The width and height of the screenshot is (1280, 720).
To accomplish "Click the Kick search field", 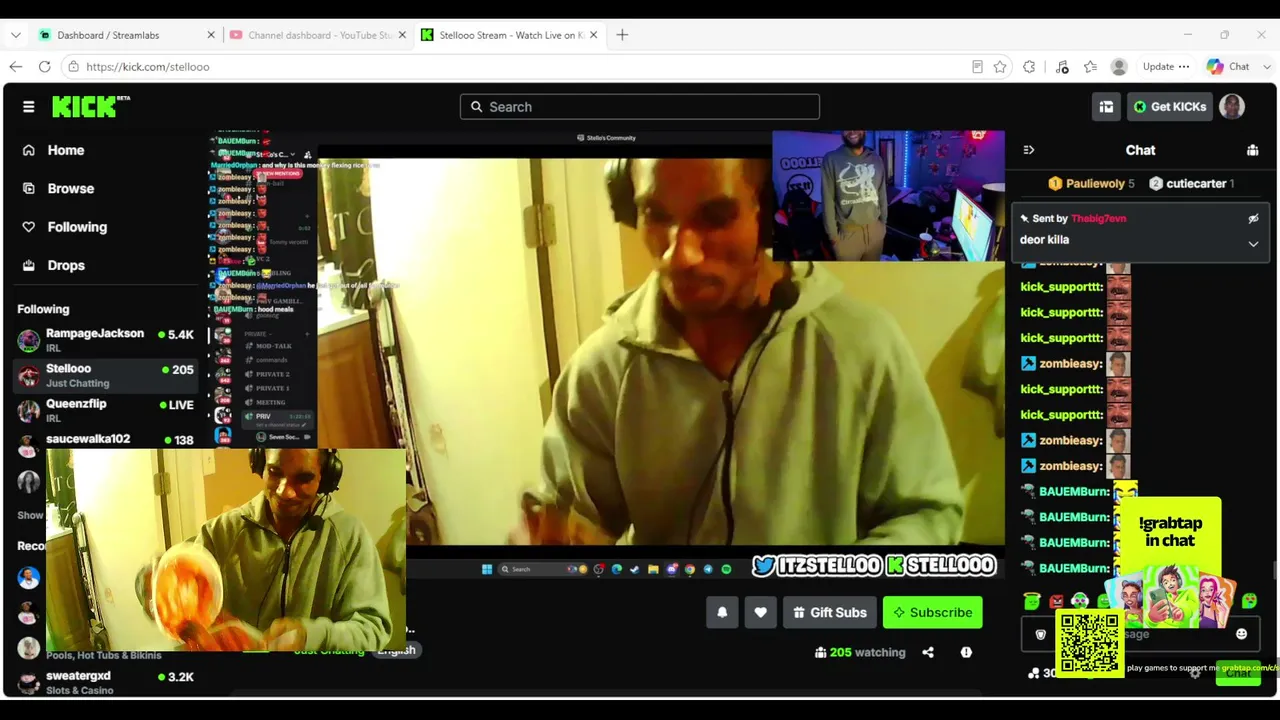I will [x=640, y=107].
